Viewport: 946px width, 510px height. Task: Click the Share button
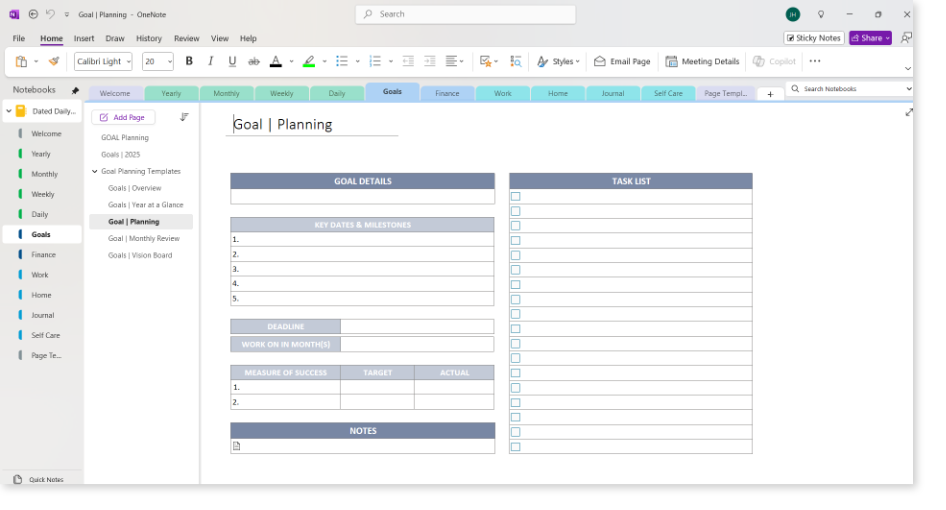870,38
